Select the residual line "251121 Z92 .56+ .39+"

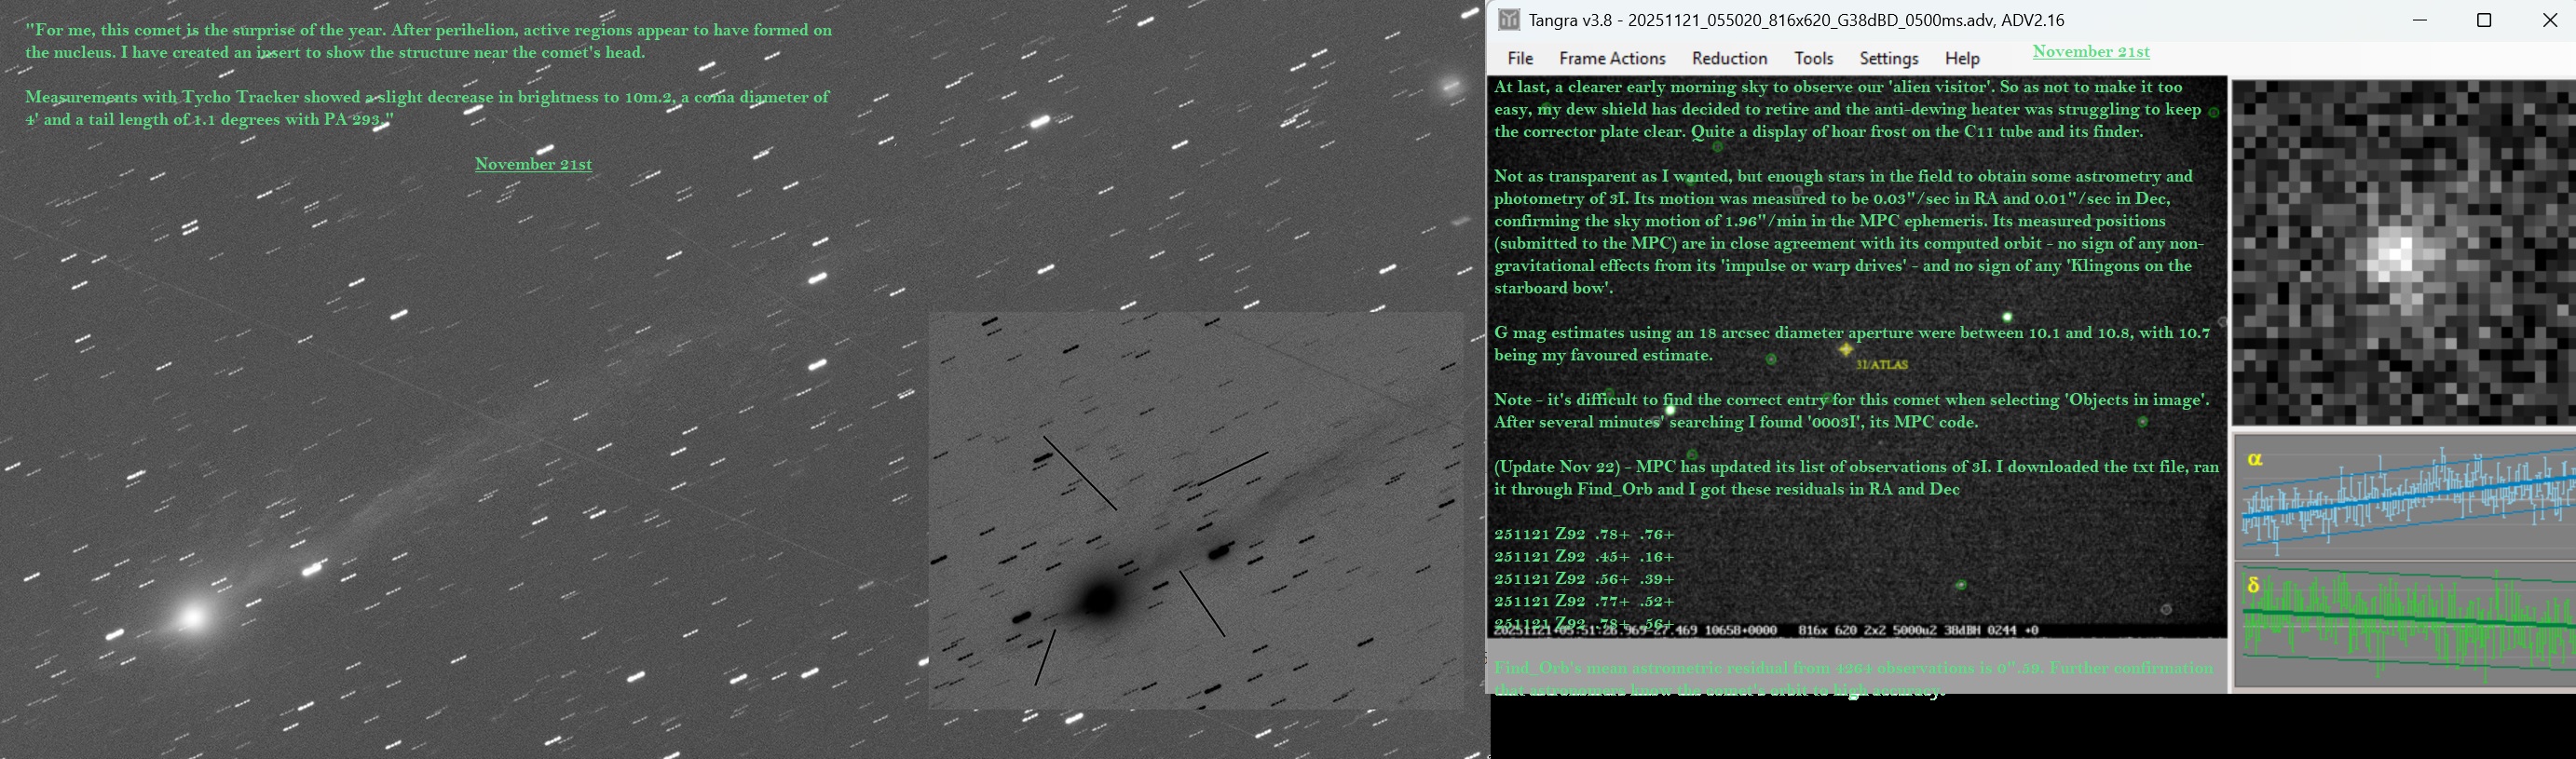click(1584, 579)
